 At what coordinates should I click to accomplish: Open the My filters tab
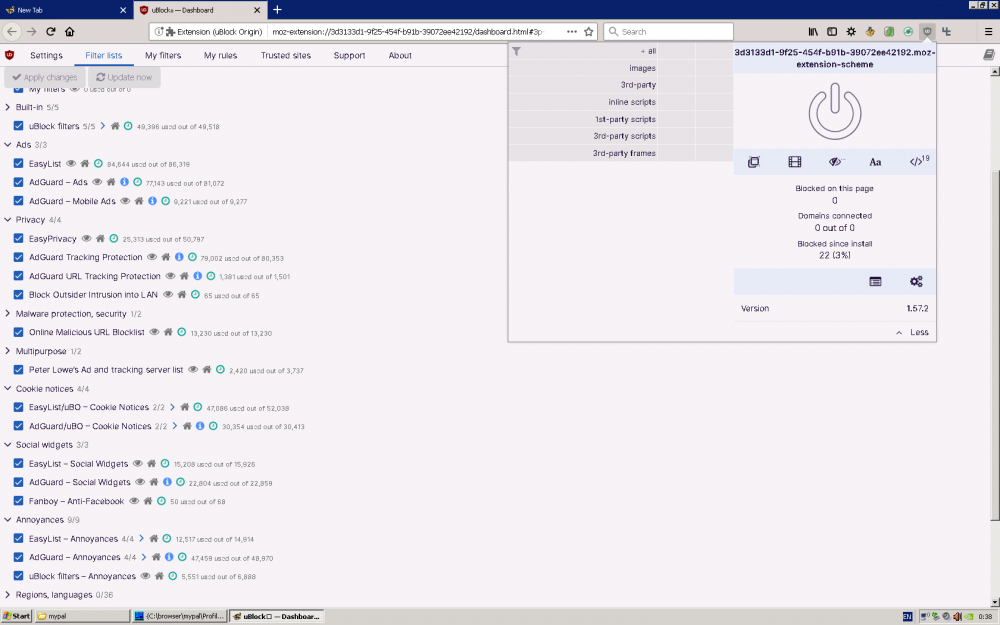(x=162, y=56)
